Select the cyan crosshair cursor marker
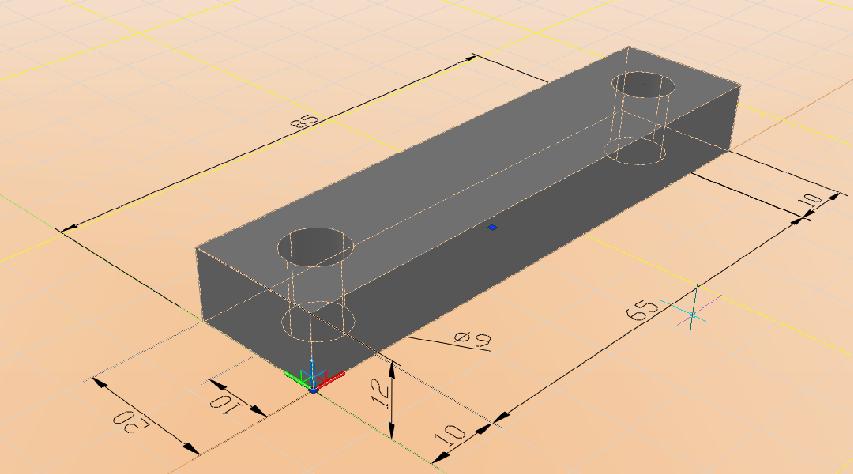The width and height of the screenshot is (853, 474). 693,314
